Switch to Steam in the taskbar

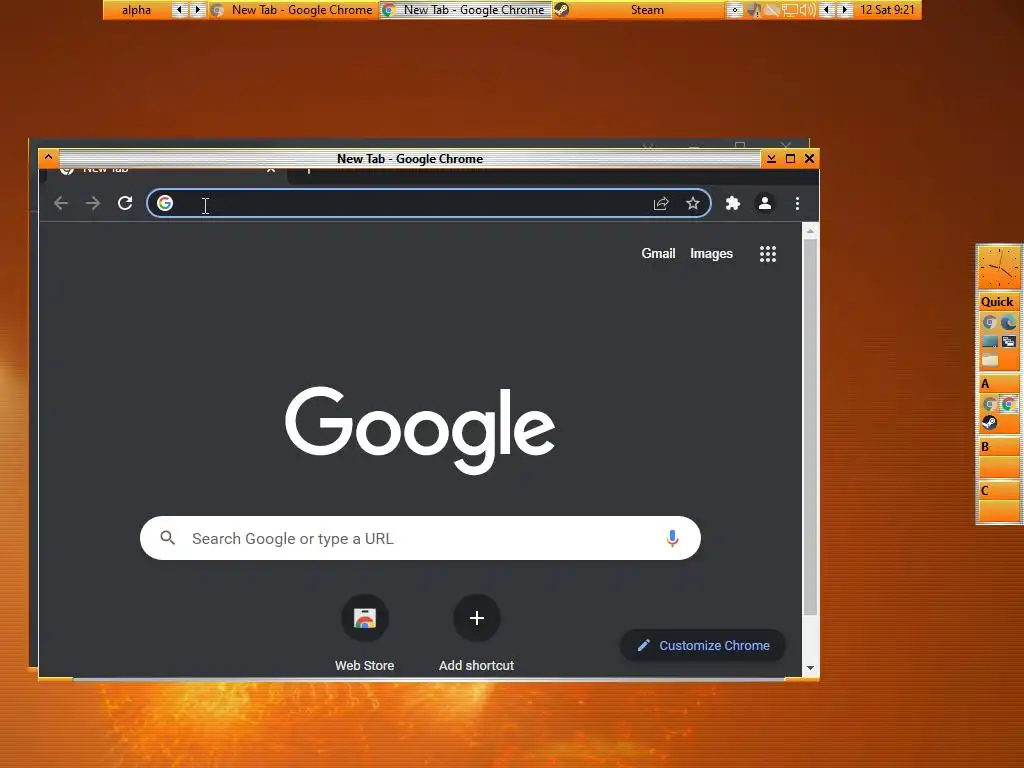[638, 10]
